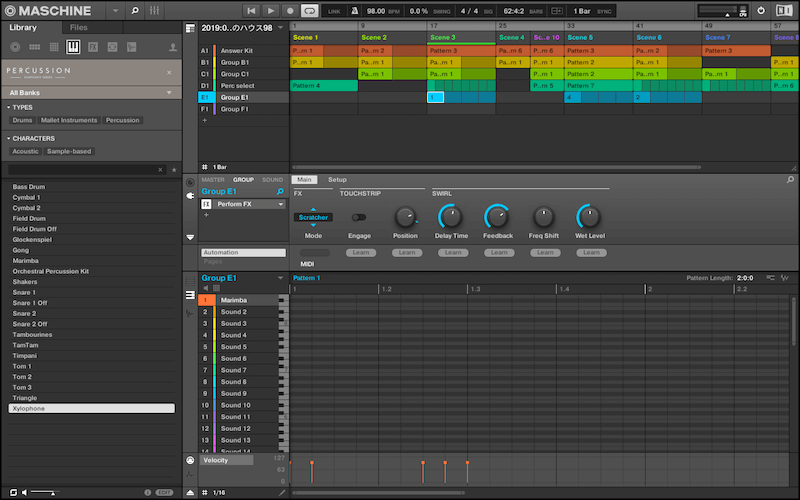This screenshot has width=800, height=500.
Task: Select the Groups type icon in Library
Action: (x=35, y=47)
